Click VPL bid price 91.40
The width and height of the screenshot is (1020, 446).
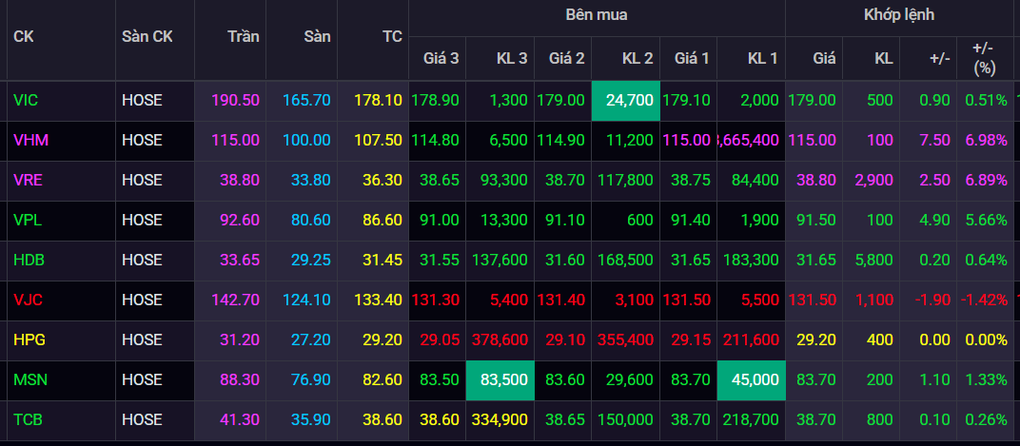click(x=691, y=220)
